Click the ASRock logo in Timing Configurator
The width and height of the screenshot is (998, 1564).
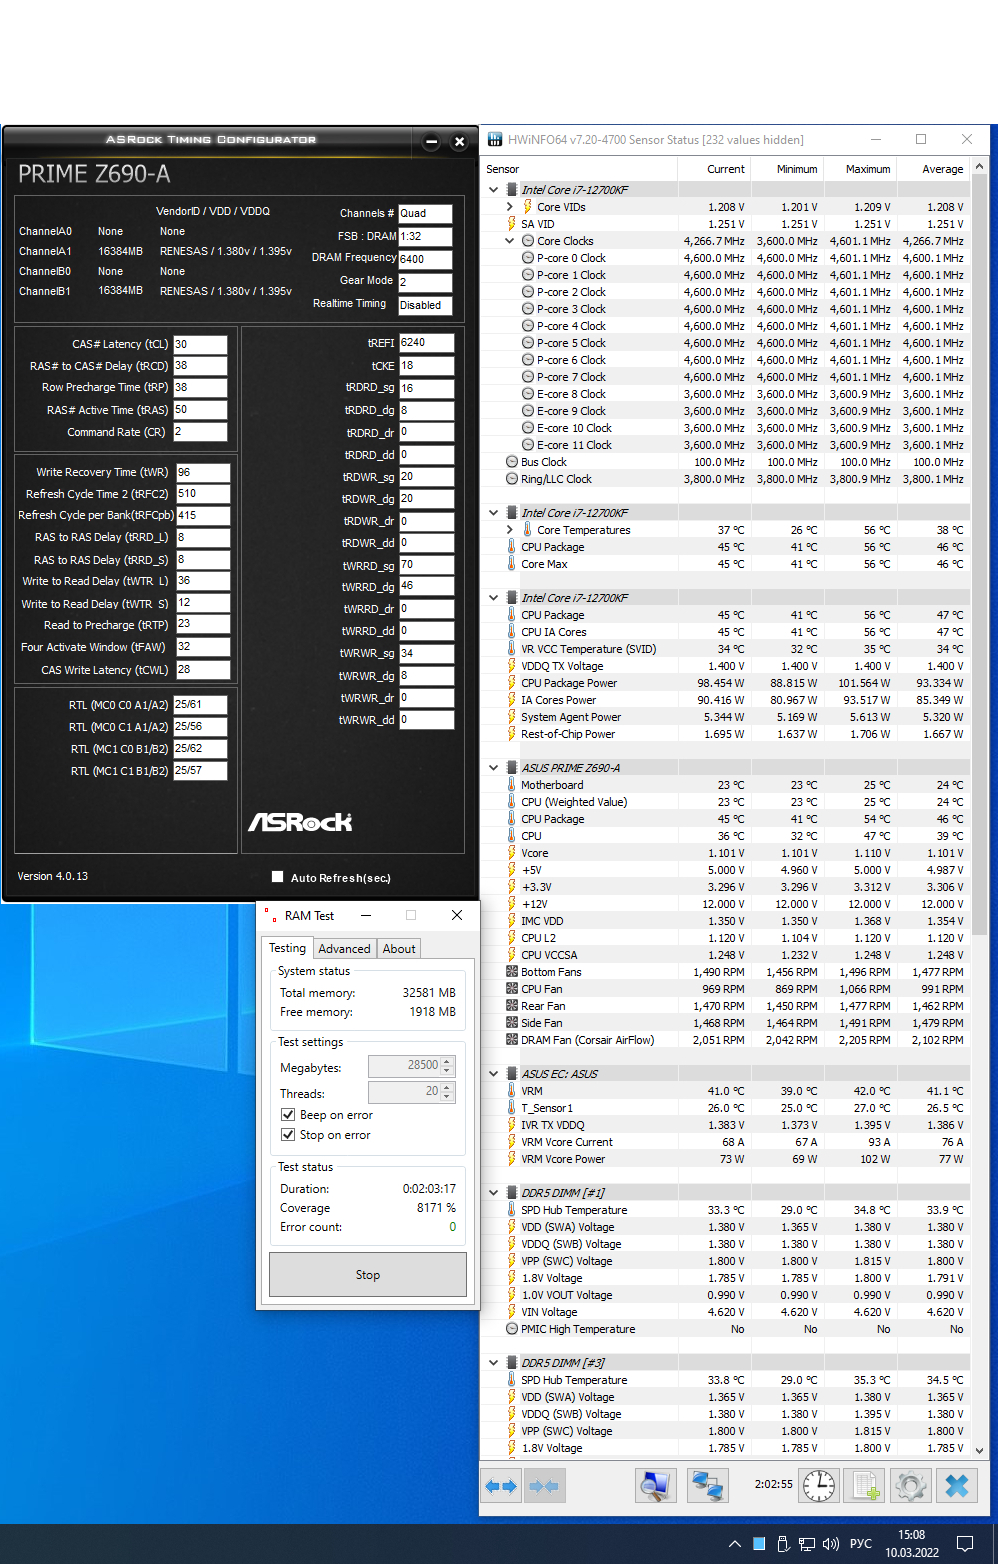(x=300, y=822)
